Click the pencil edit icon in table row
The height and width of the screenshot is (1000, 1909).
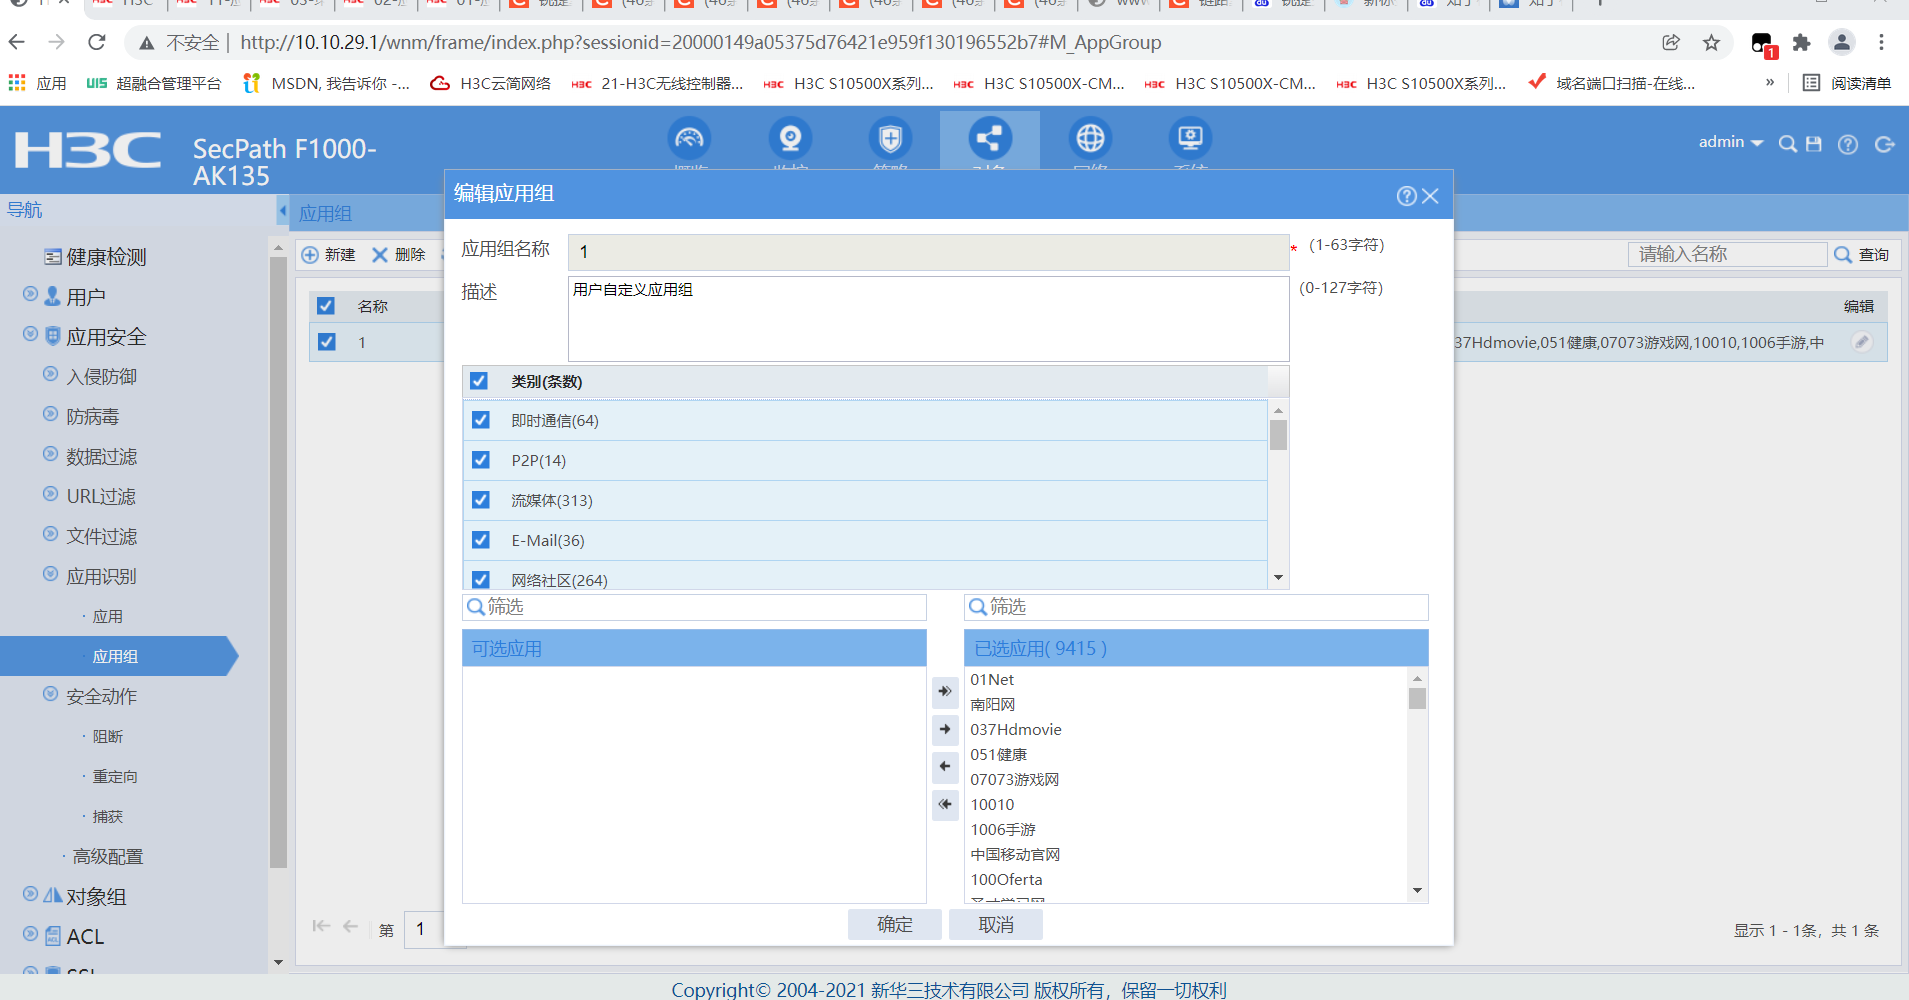(x=1861, y=342)
